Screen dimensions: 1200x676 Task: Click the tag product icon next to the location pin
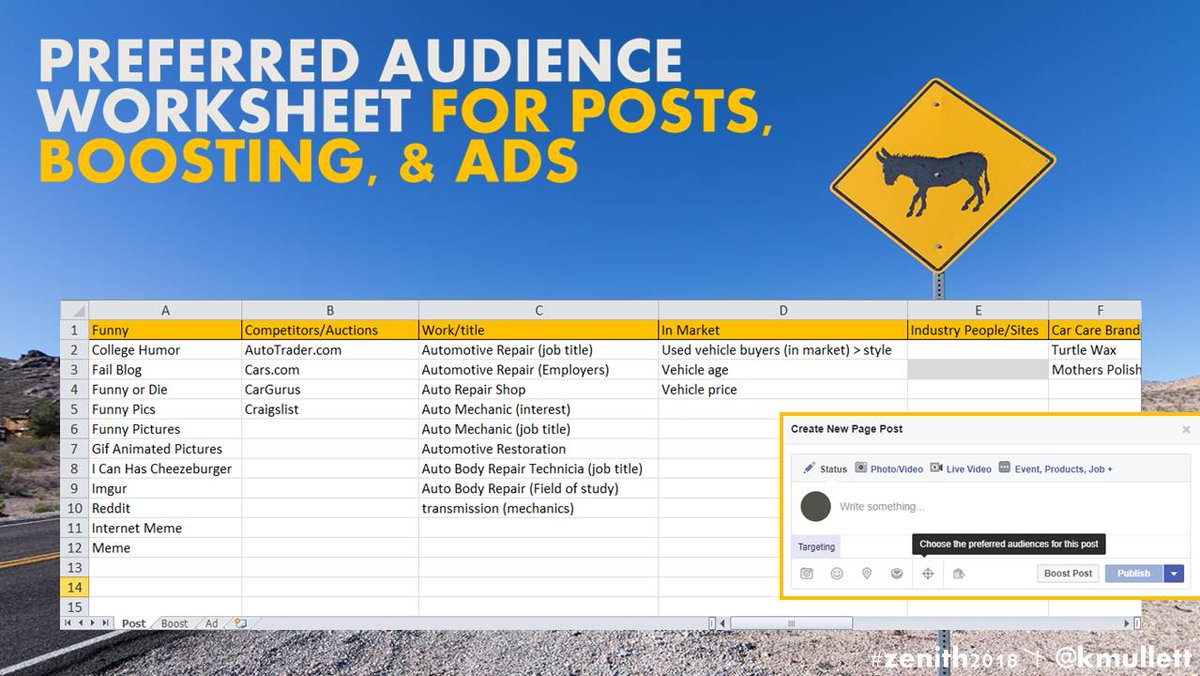pyautogui.click(x=897, y=573)
